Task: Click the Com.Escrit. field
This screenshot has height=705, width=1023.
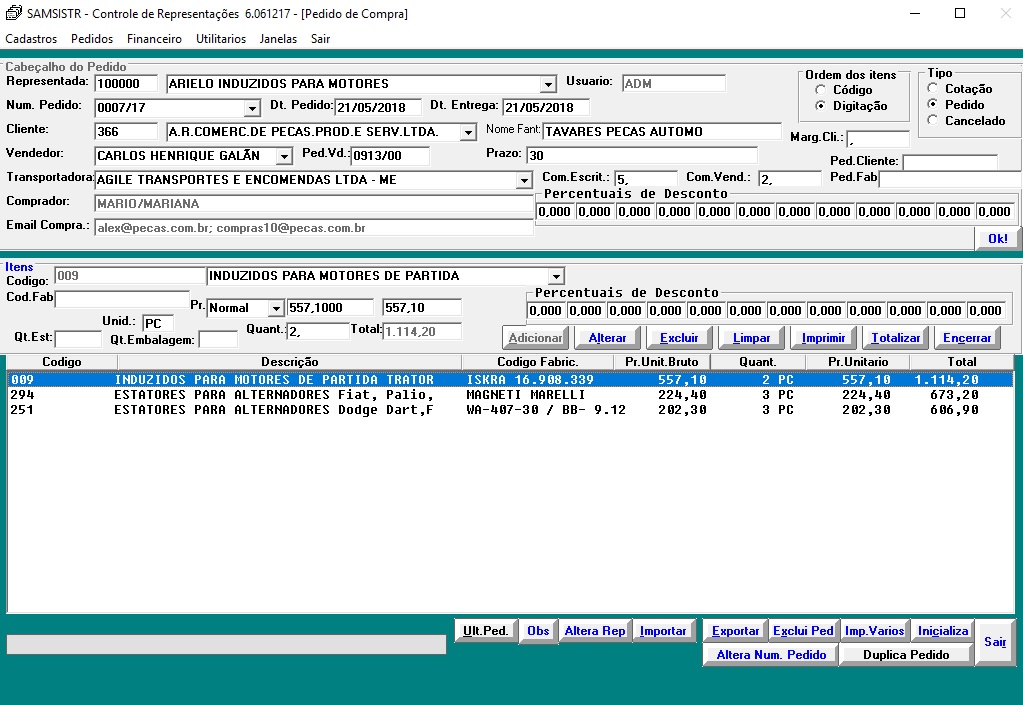Action: pyautogui.click(x=646, y=179)
